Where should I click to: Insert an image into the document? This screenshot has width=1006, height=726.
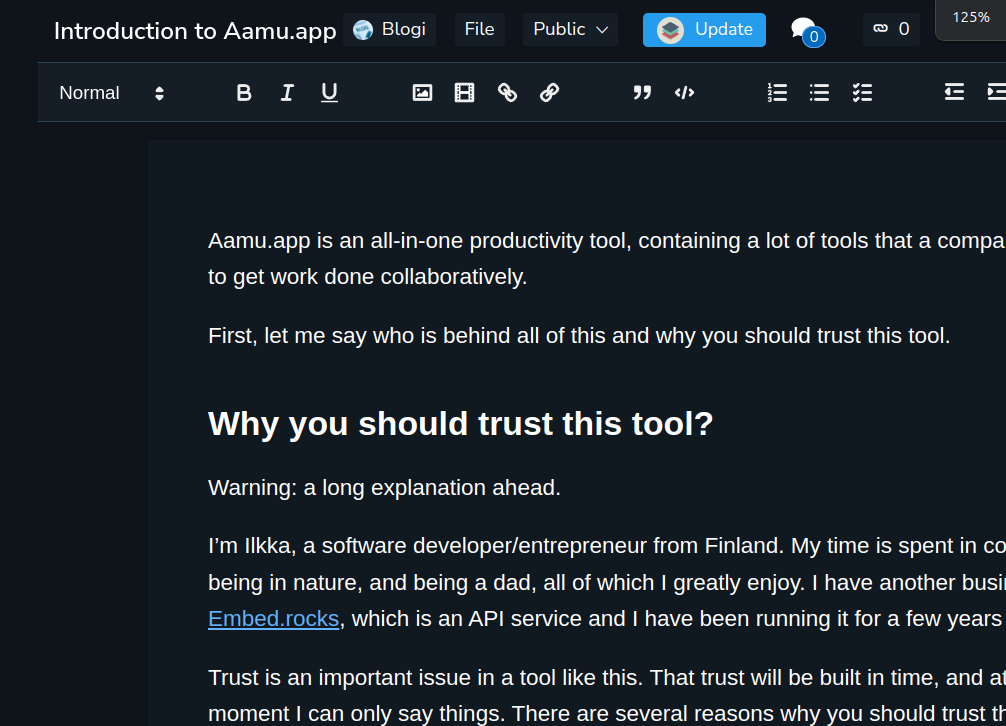coord(422,93)
